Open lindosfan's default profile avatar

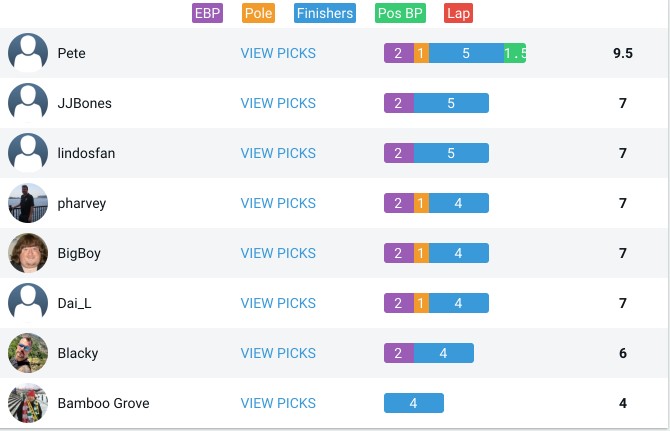pos(28,153)
